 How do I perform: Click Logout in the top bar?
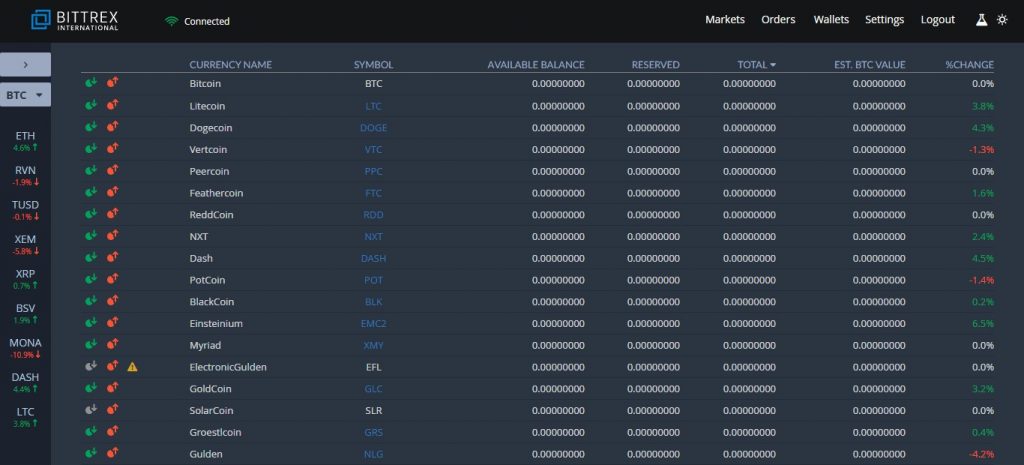(938, 20)
